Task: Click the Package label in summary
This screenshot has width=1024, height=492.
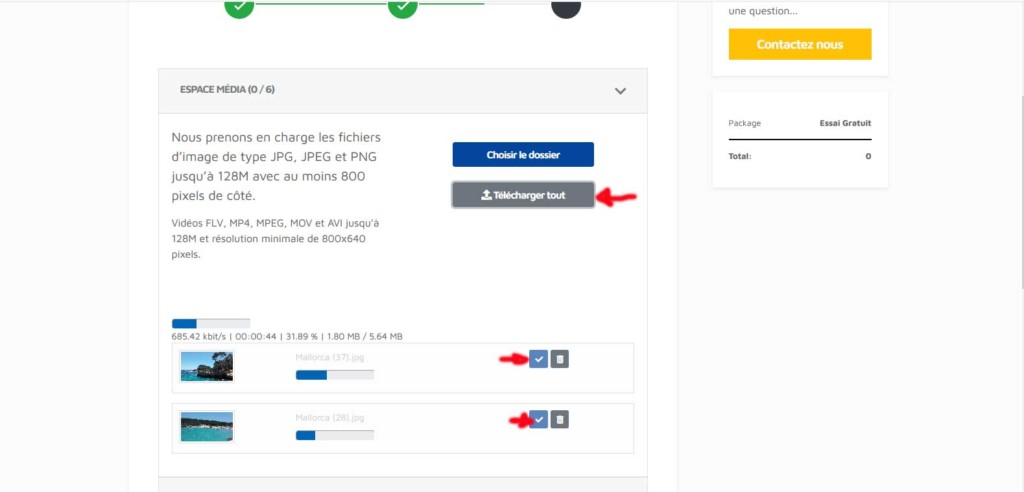Action: (x=744, y=123)
